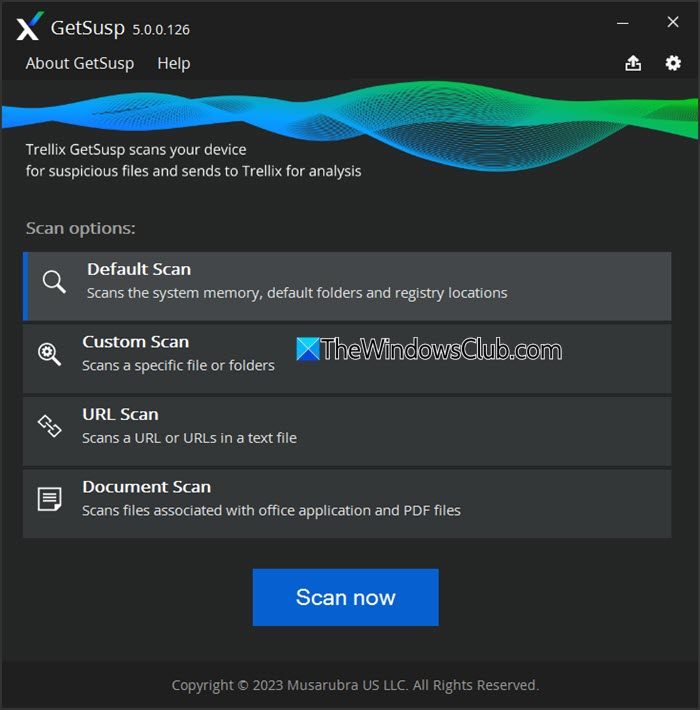The image size is (700, 710).
Task: Select the Document Scan title
Action: 147,487
